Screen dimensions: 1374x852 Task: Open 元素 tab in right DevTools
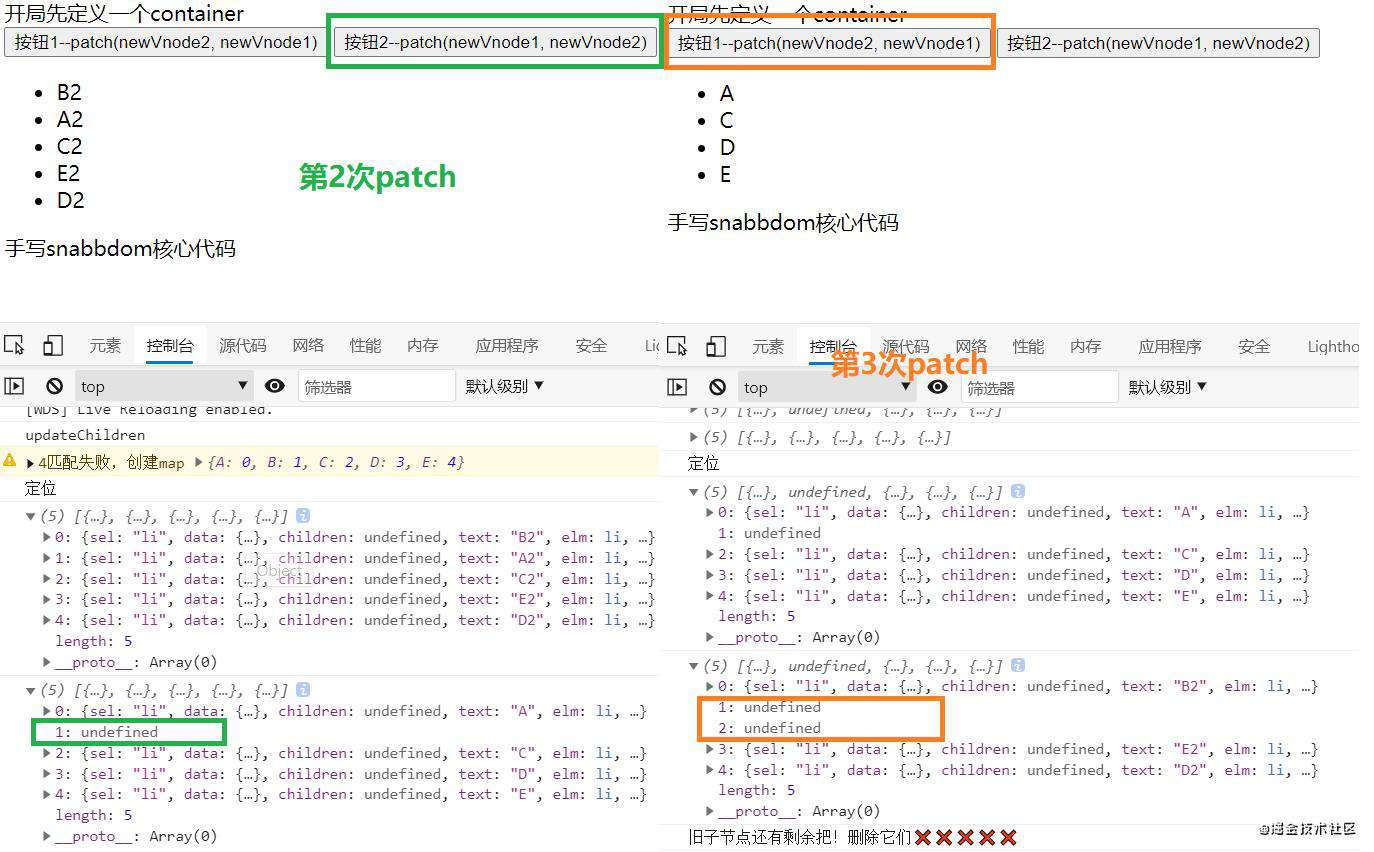pos(768,346)
